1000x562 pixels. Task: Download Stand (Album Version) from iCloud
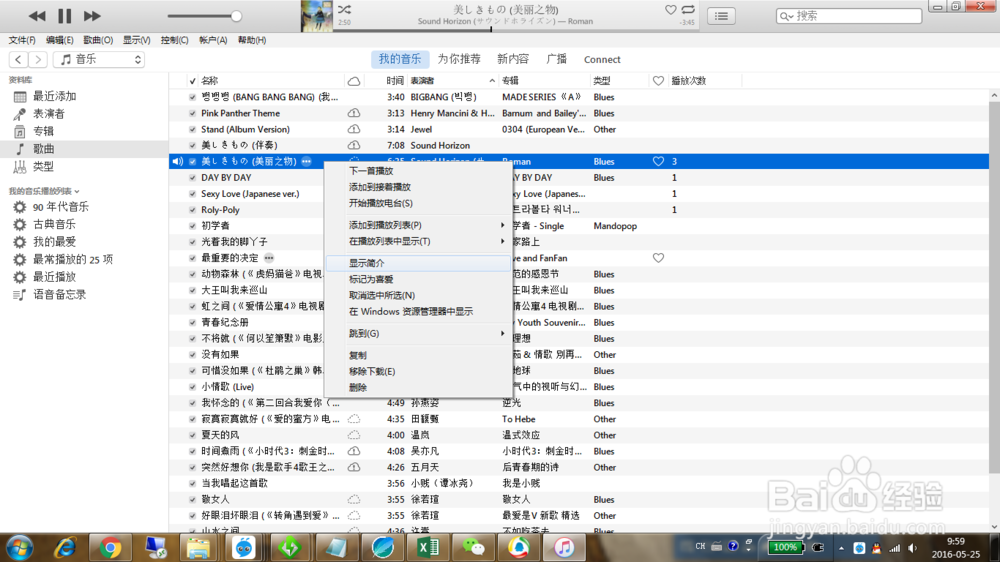354,129
